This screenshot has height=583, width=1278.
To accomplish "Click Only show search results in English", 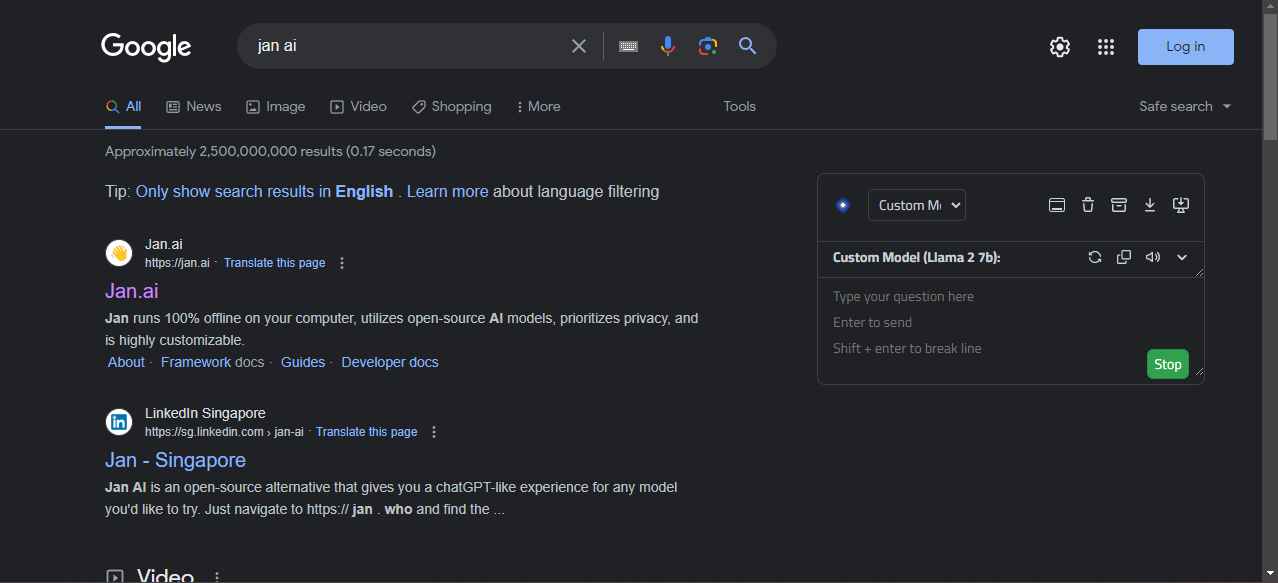I will (x=264, y=191).
